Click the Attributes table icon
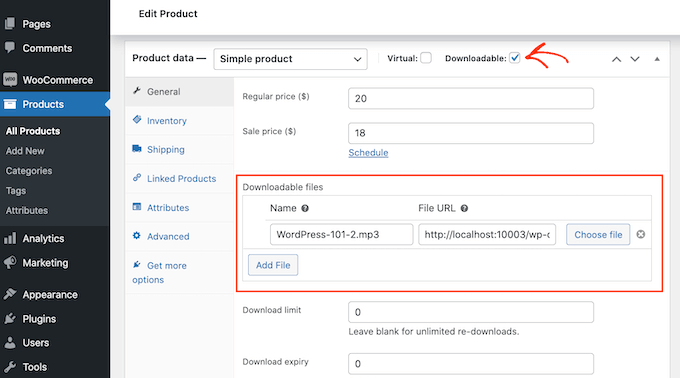Image resolution: width=680 pixels, height=378 pixels. [137, 206]
